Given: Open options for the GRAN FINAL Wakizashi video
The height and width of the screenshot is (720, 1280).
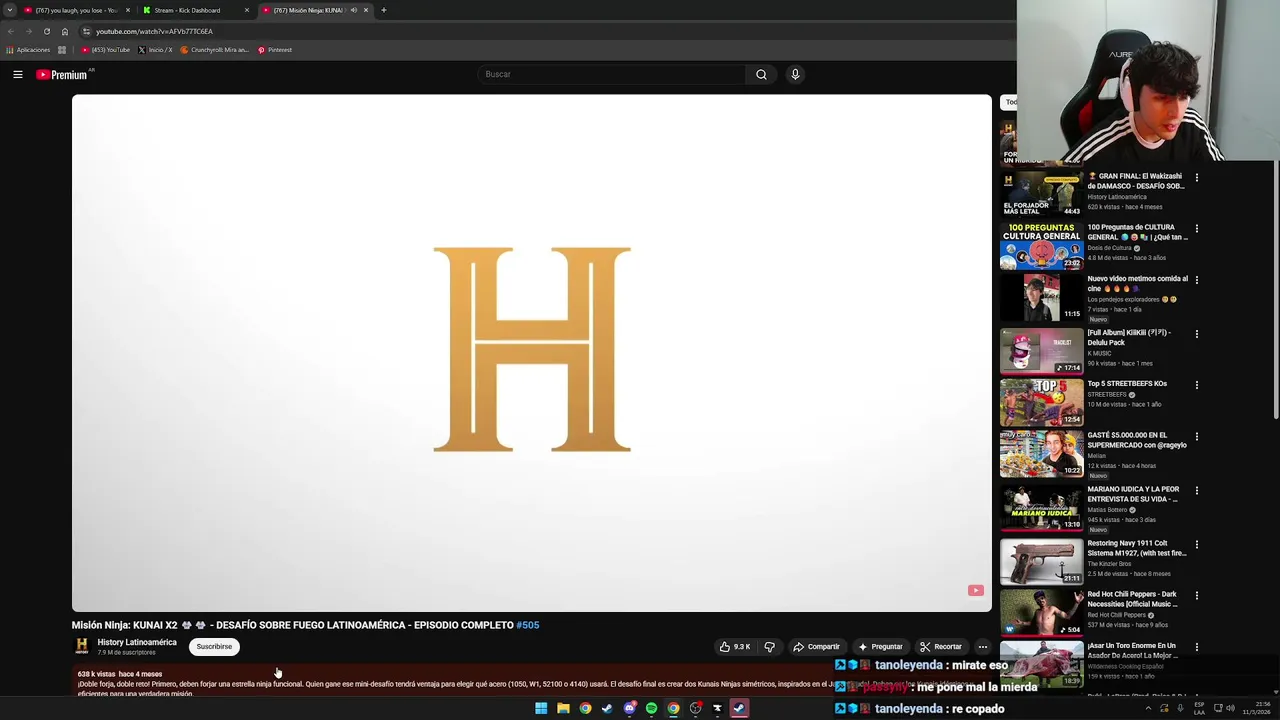Looking at the screenshot, I should tap(1196, 178).
